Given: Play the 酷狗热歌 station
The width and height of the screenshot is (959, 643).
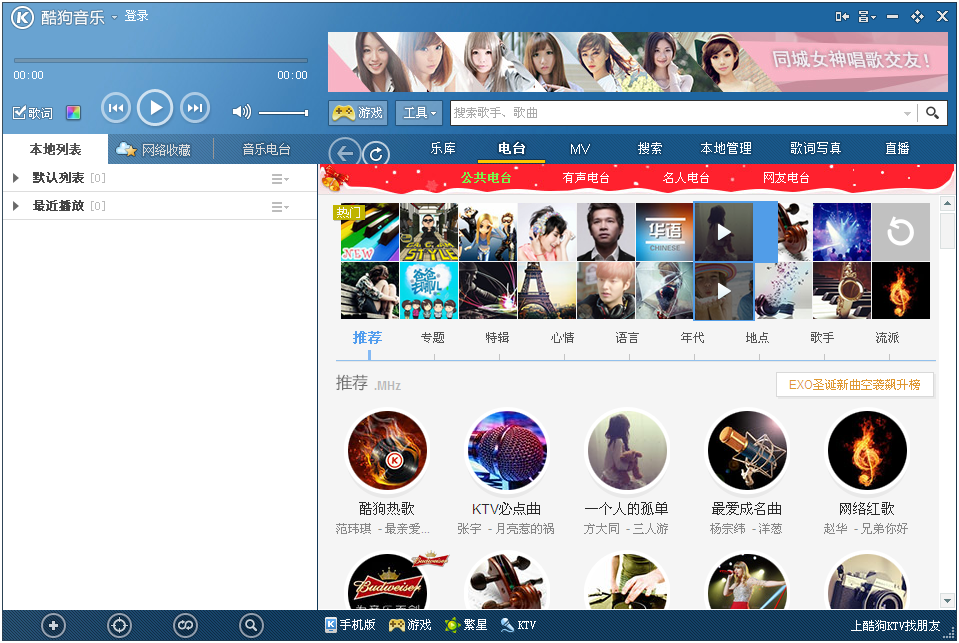Looking at the screenshot, I should [387, 451].
